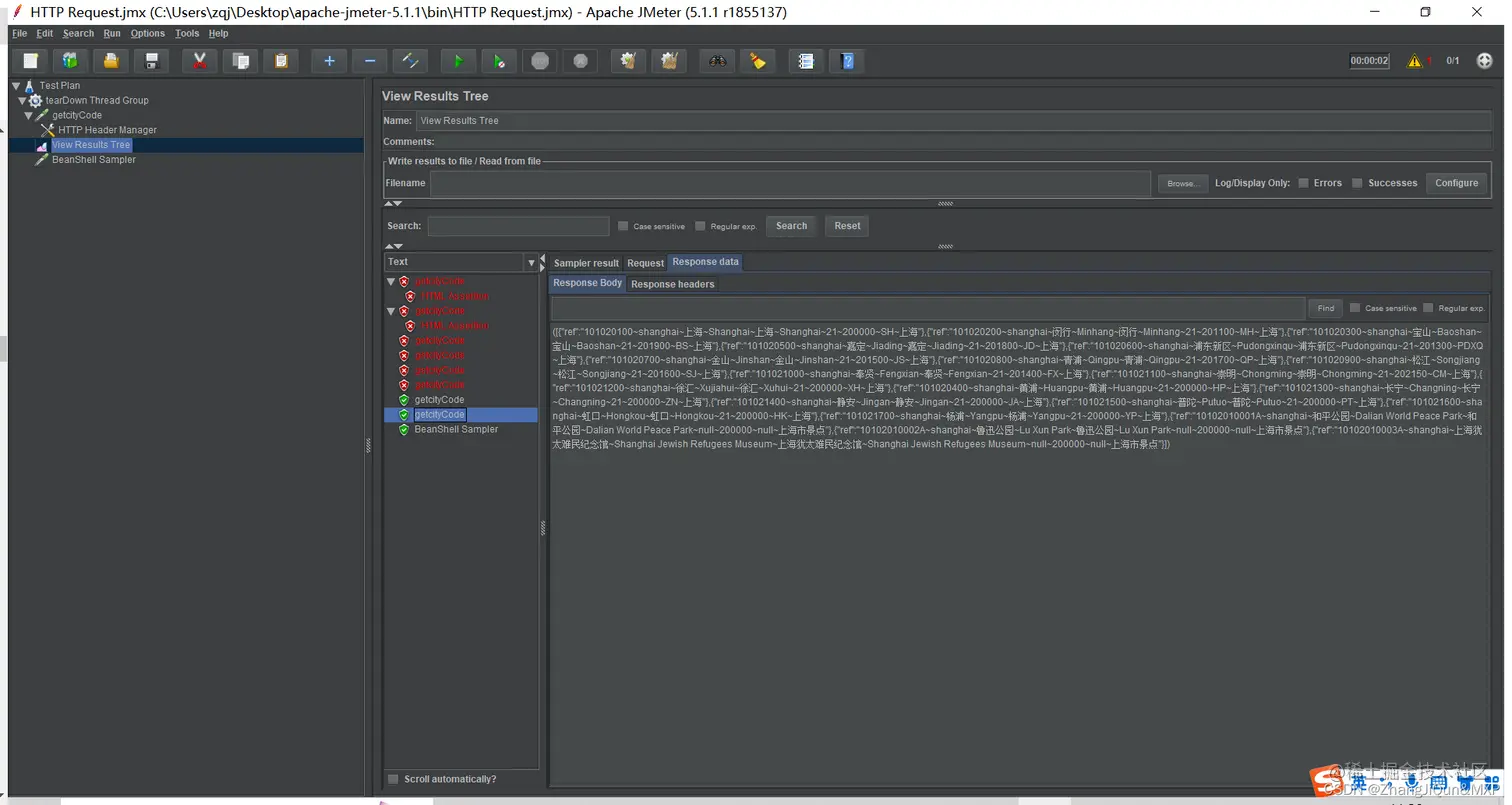The height and width of the screenshot is (805, 1512).
Task: Open the Run menu
Action: [x=112, y=33]
